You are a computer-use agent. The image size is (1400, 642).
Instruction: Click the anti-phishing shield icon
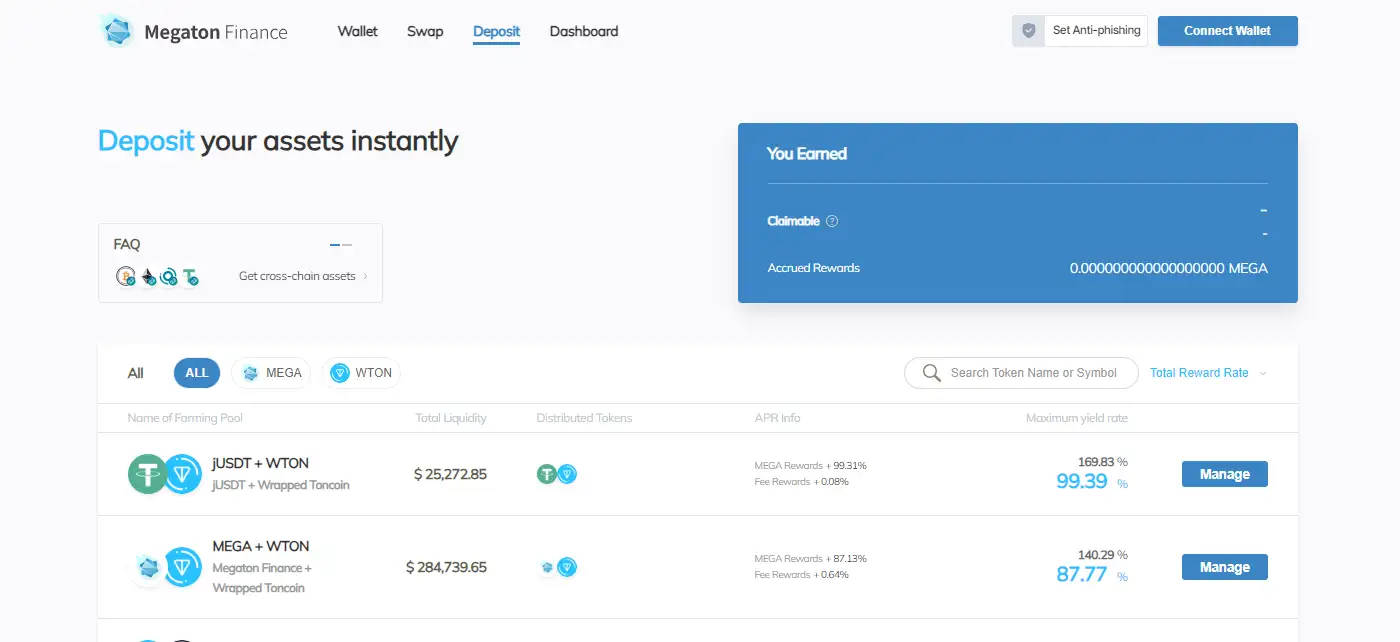click(x=1028, y=31)
